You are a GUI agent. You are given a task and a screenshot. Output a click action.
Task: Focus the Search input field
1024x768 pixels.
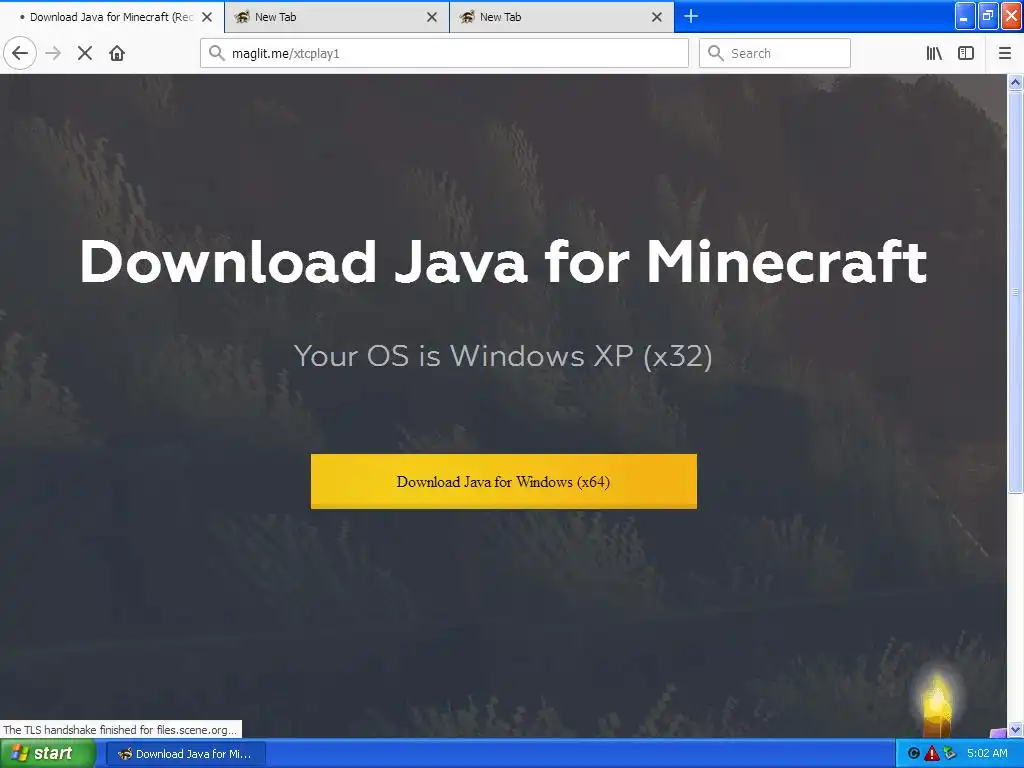pyautogui.click(x=775, y=53)
